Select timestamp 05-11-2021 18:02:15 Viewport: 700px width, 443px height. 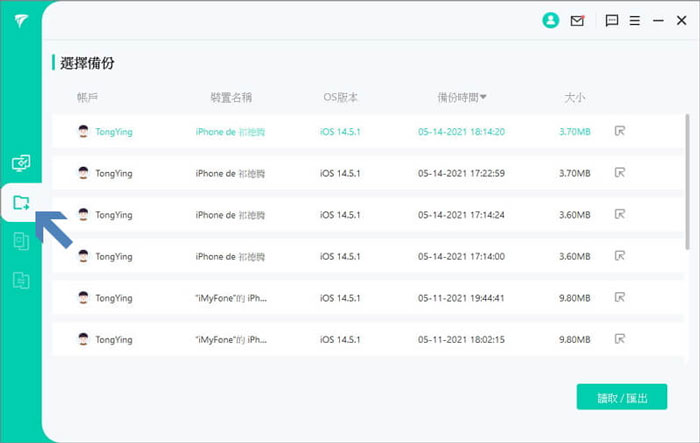tap(461, 339)
